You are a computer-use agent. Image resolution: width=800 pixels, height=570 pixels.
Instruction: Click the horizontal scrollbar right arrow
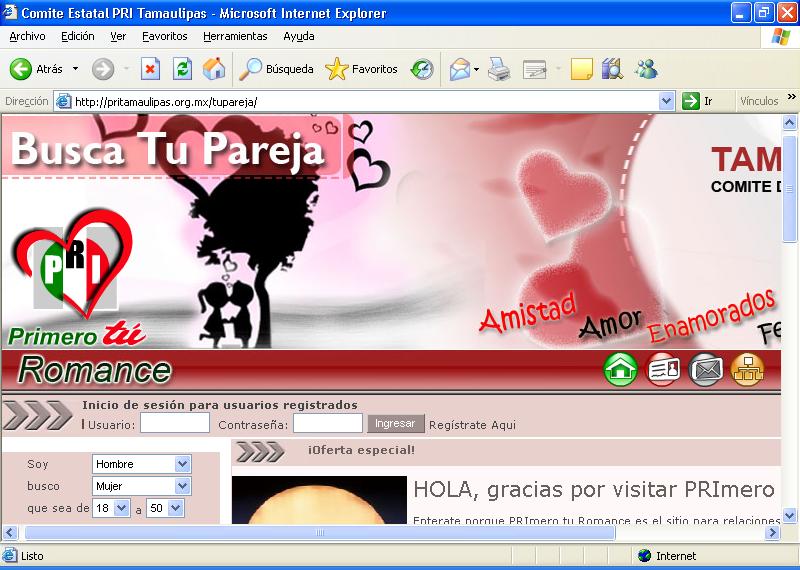772,533
